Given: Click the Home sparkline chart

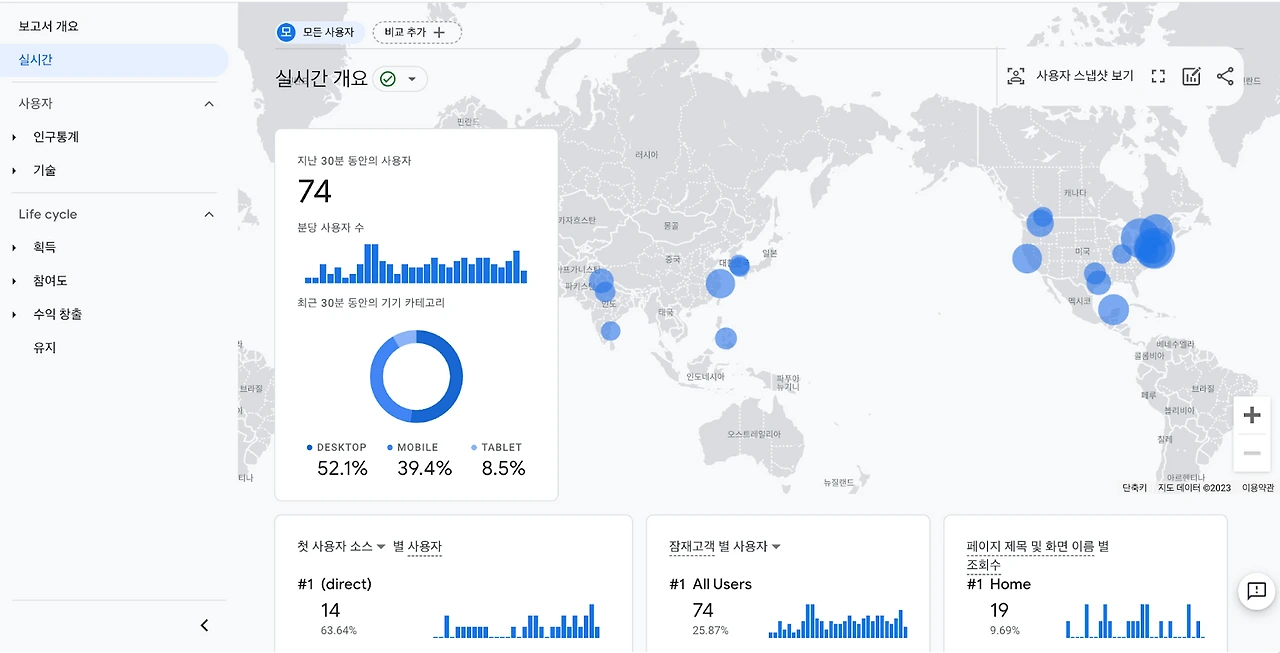Looking at the screenshot, I should [1135, 621].
